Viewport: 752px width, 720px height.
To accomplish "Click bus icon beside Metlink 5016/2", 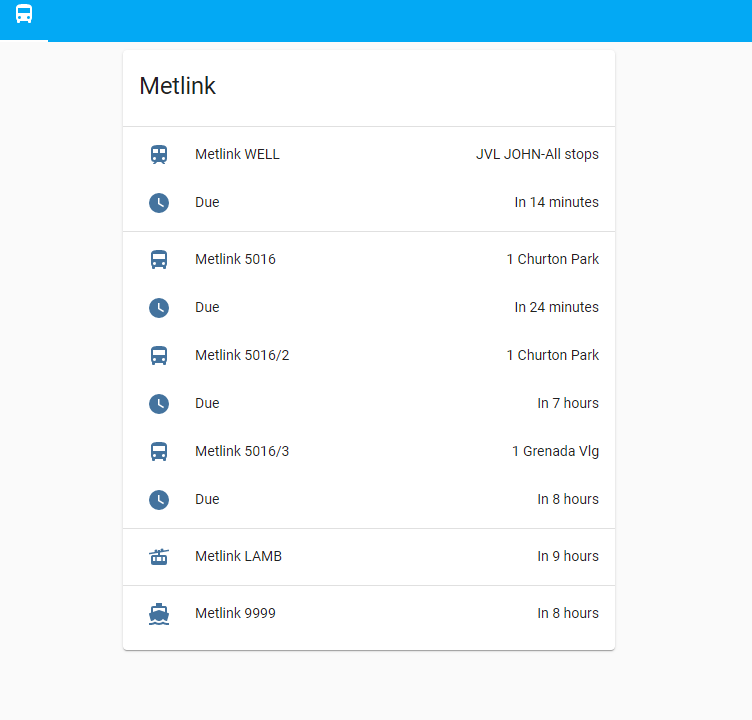I will (159, 355).
